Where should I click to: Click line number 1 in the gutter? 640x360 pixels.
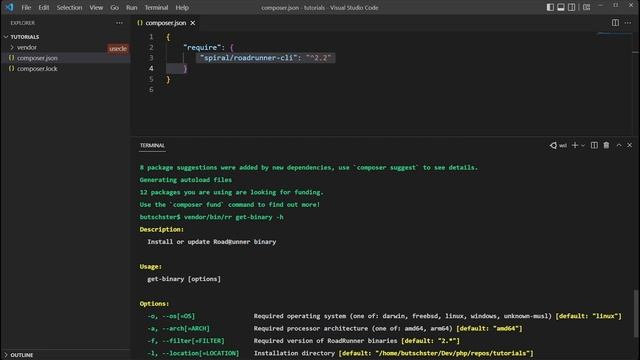pyautogui.click(x=151, y=37)
